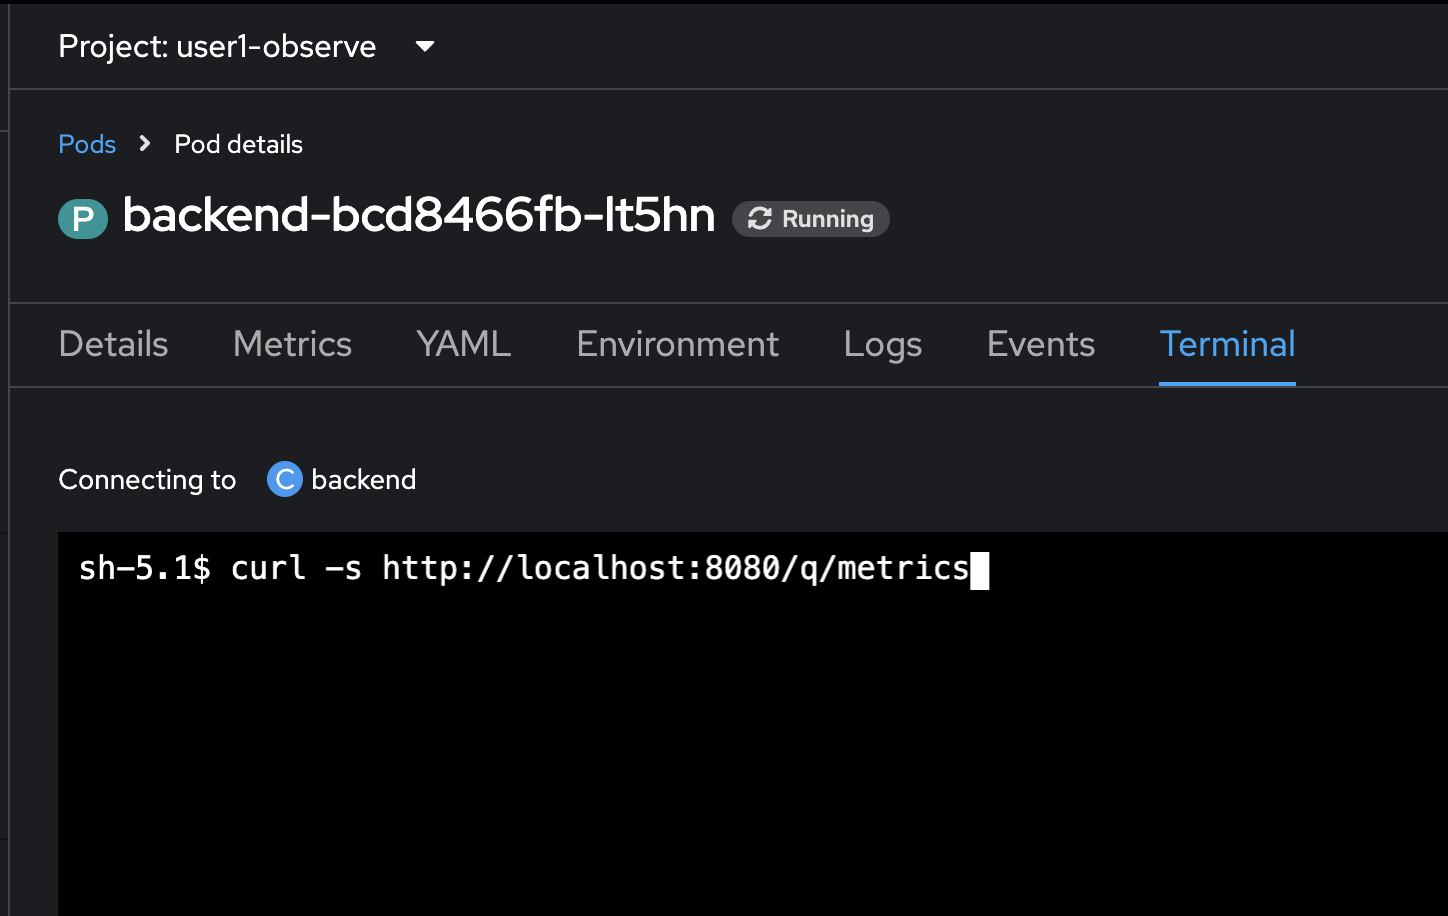Click the pod name backend-bcd8466fb-lt5hn heading
Screen dimensions: 1448x916
coord(419,216)
